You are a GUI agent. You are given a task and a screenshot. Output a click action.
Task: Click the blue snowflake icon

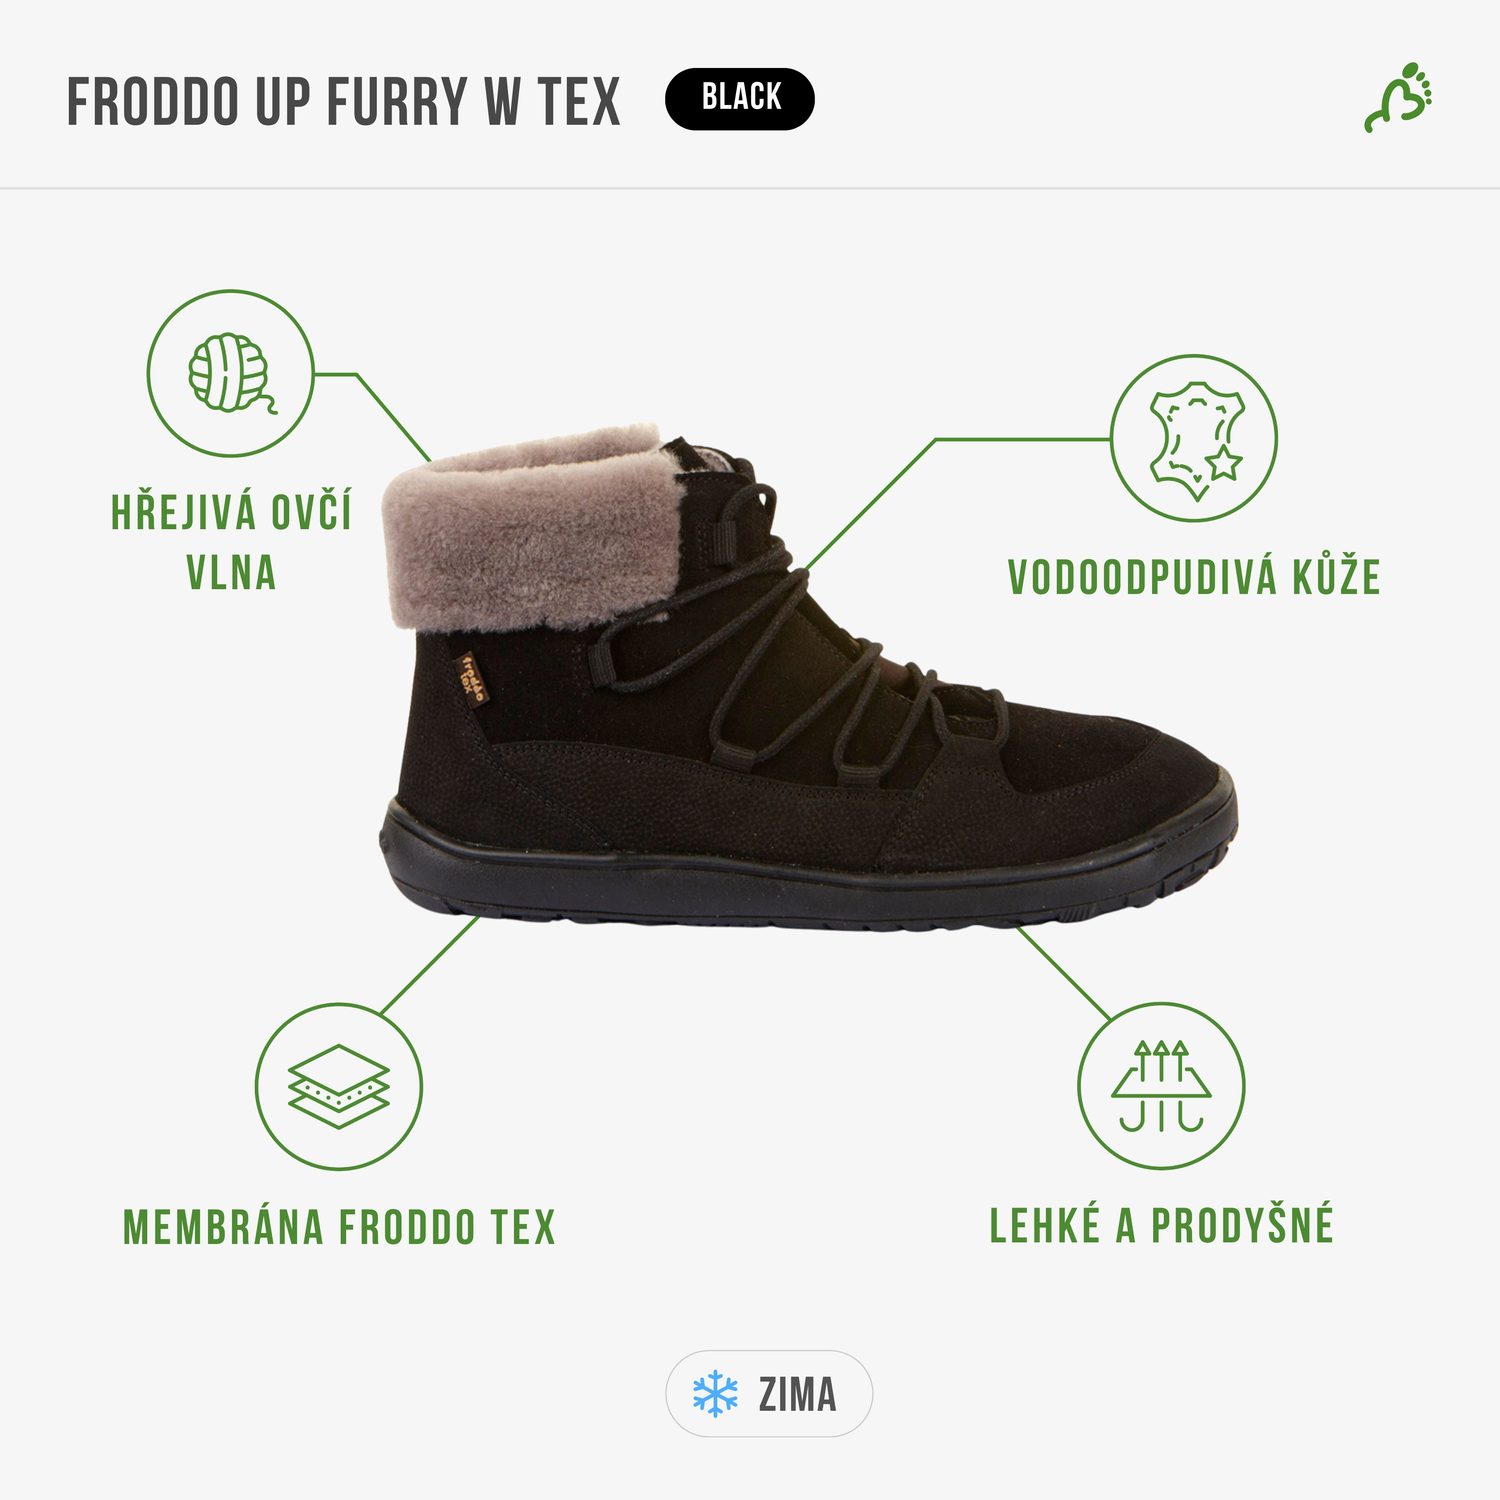click(716, 1394)
